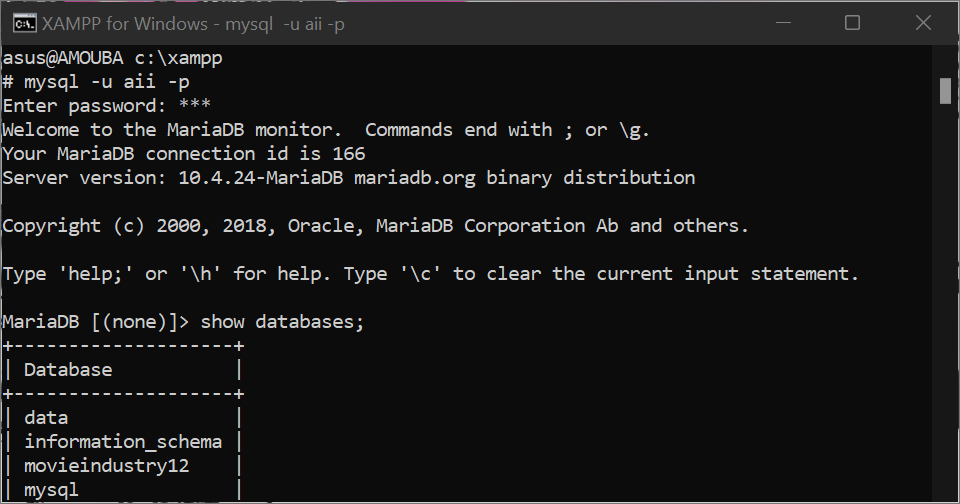Screen dimensions: 960x504
Task: Click the 'MariaDB [(none)]>' prompt
Action: [x=96, y=322]
